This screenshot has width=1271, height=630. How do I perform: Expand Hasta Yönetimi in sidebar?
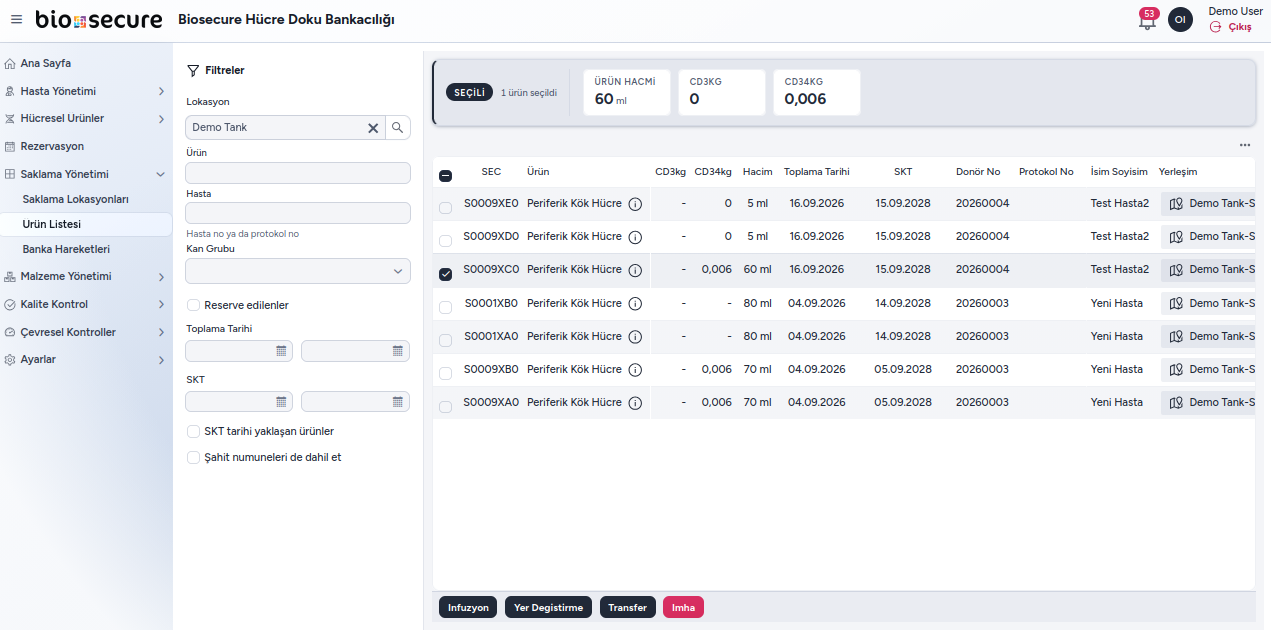click(x=86, y=91)
